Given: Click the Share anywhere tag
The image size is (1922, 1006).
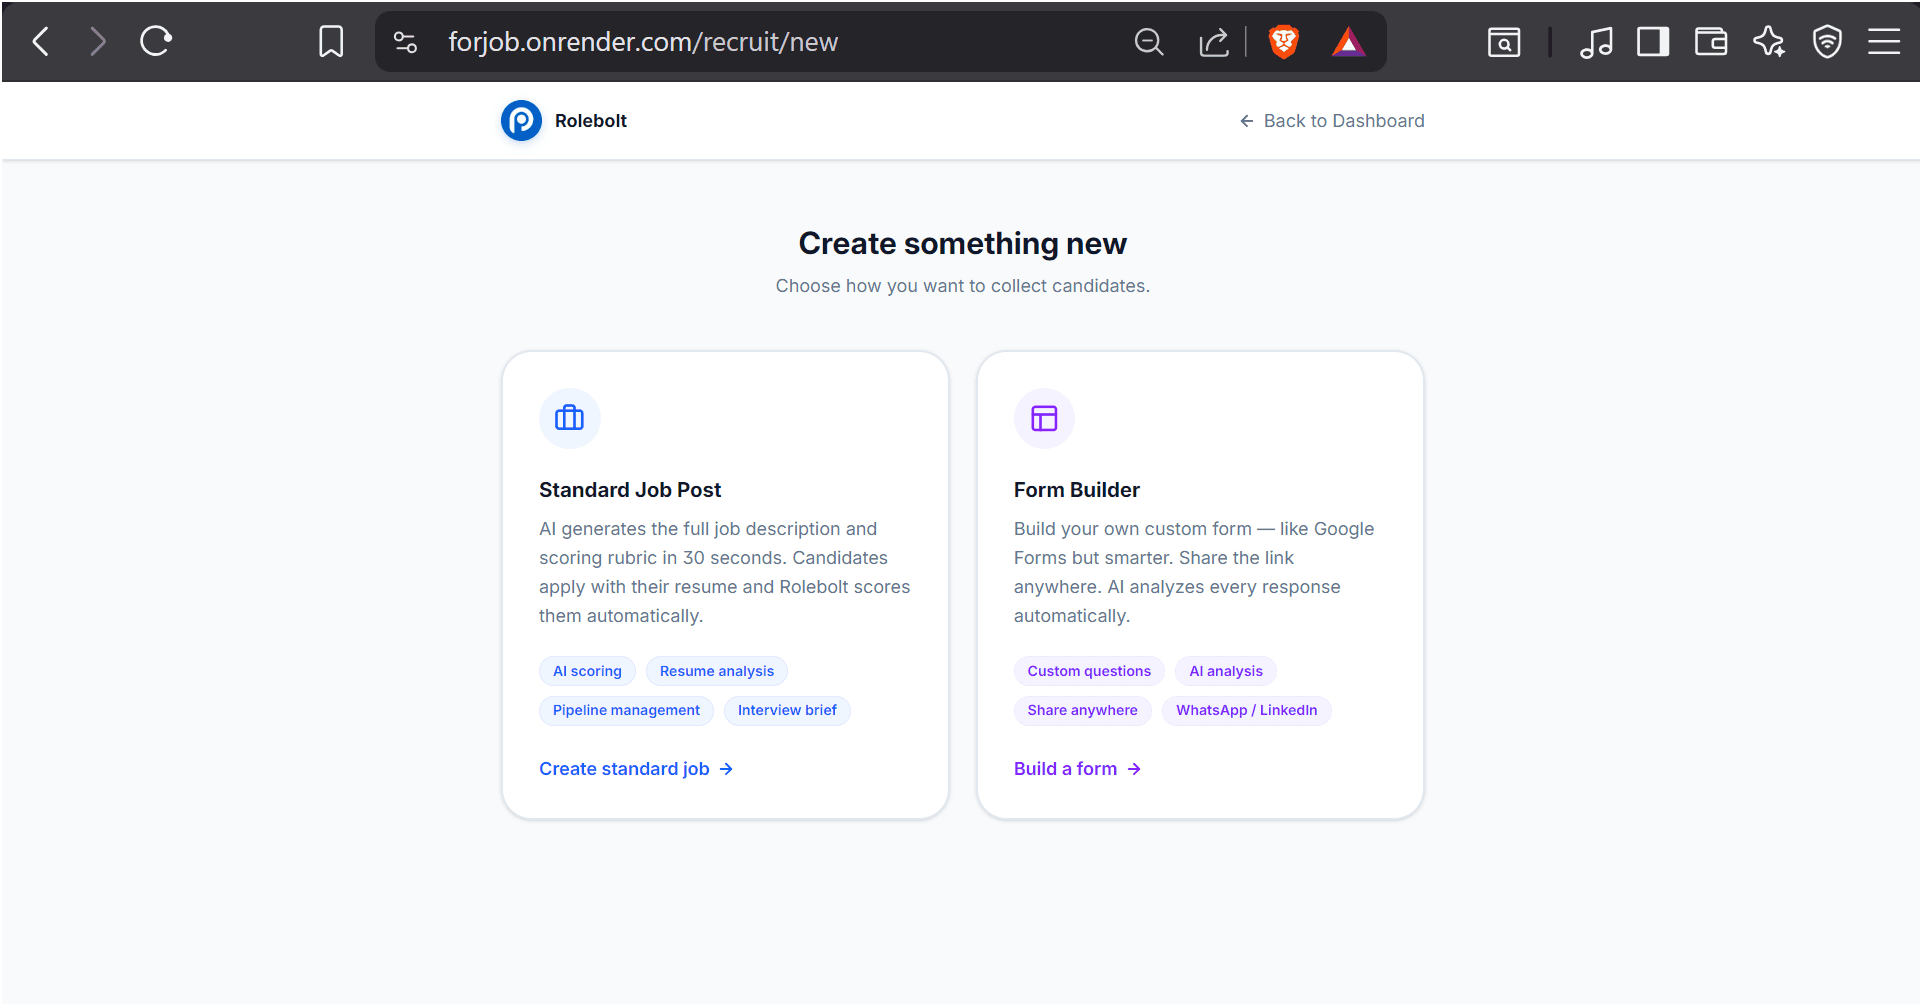Looking at the screenshot, I should (1082, 710).
